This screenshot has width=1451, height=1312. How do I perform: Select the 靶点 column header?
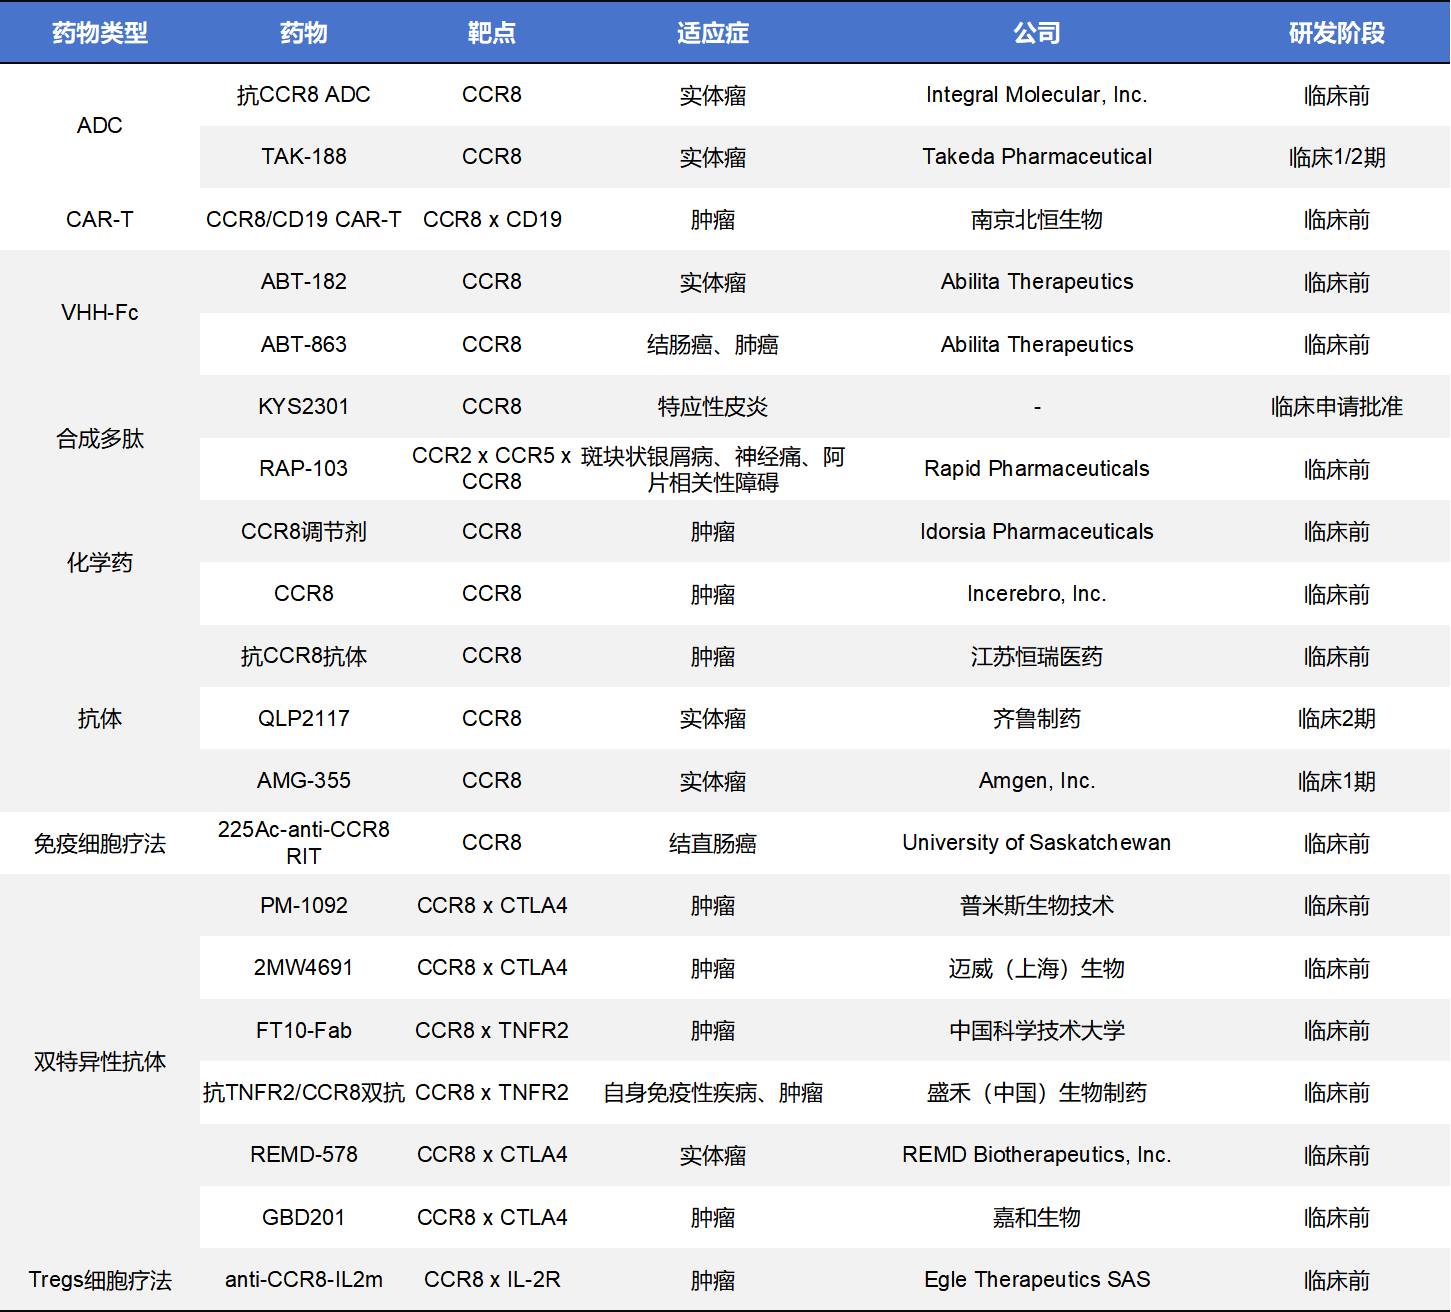pyautogui.click(x=491, y=33)
